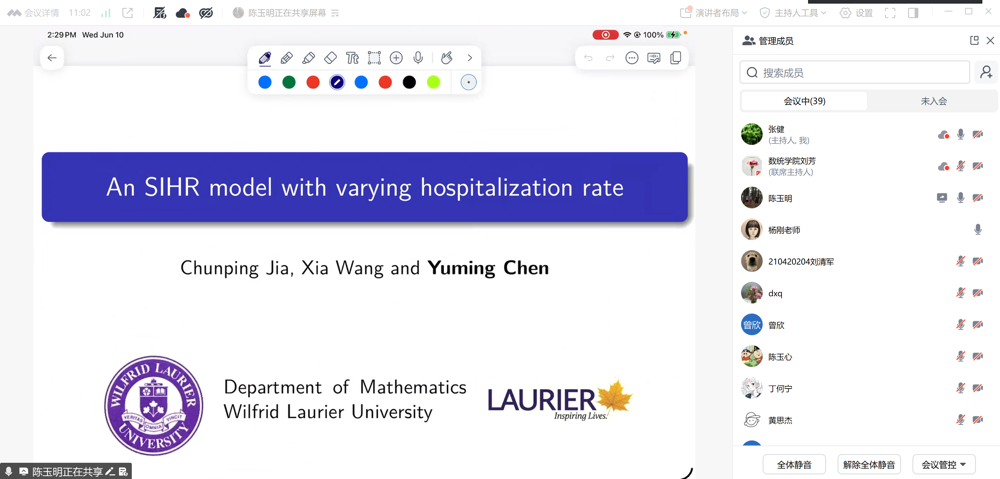Viewport: 1000px width, 479px height.
Task: Open the invite member icon beside search
Action: click(986, 72)
